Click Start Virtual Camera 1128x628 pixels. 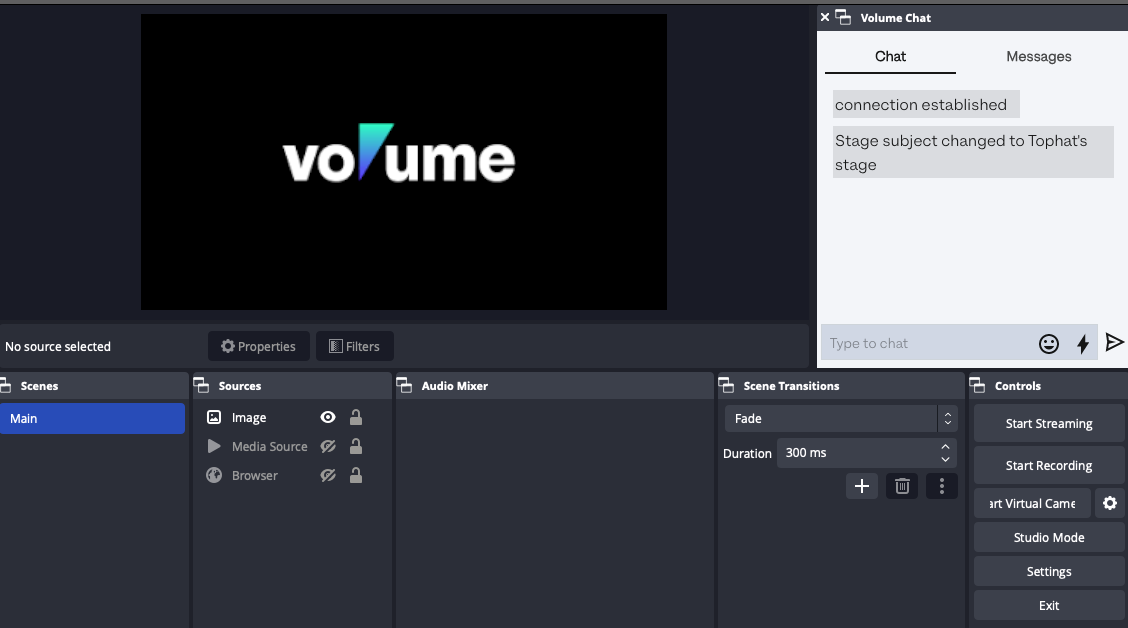coord(1032,504)
